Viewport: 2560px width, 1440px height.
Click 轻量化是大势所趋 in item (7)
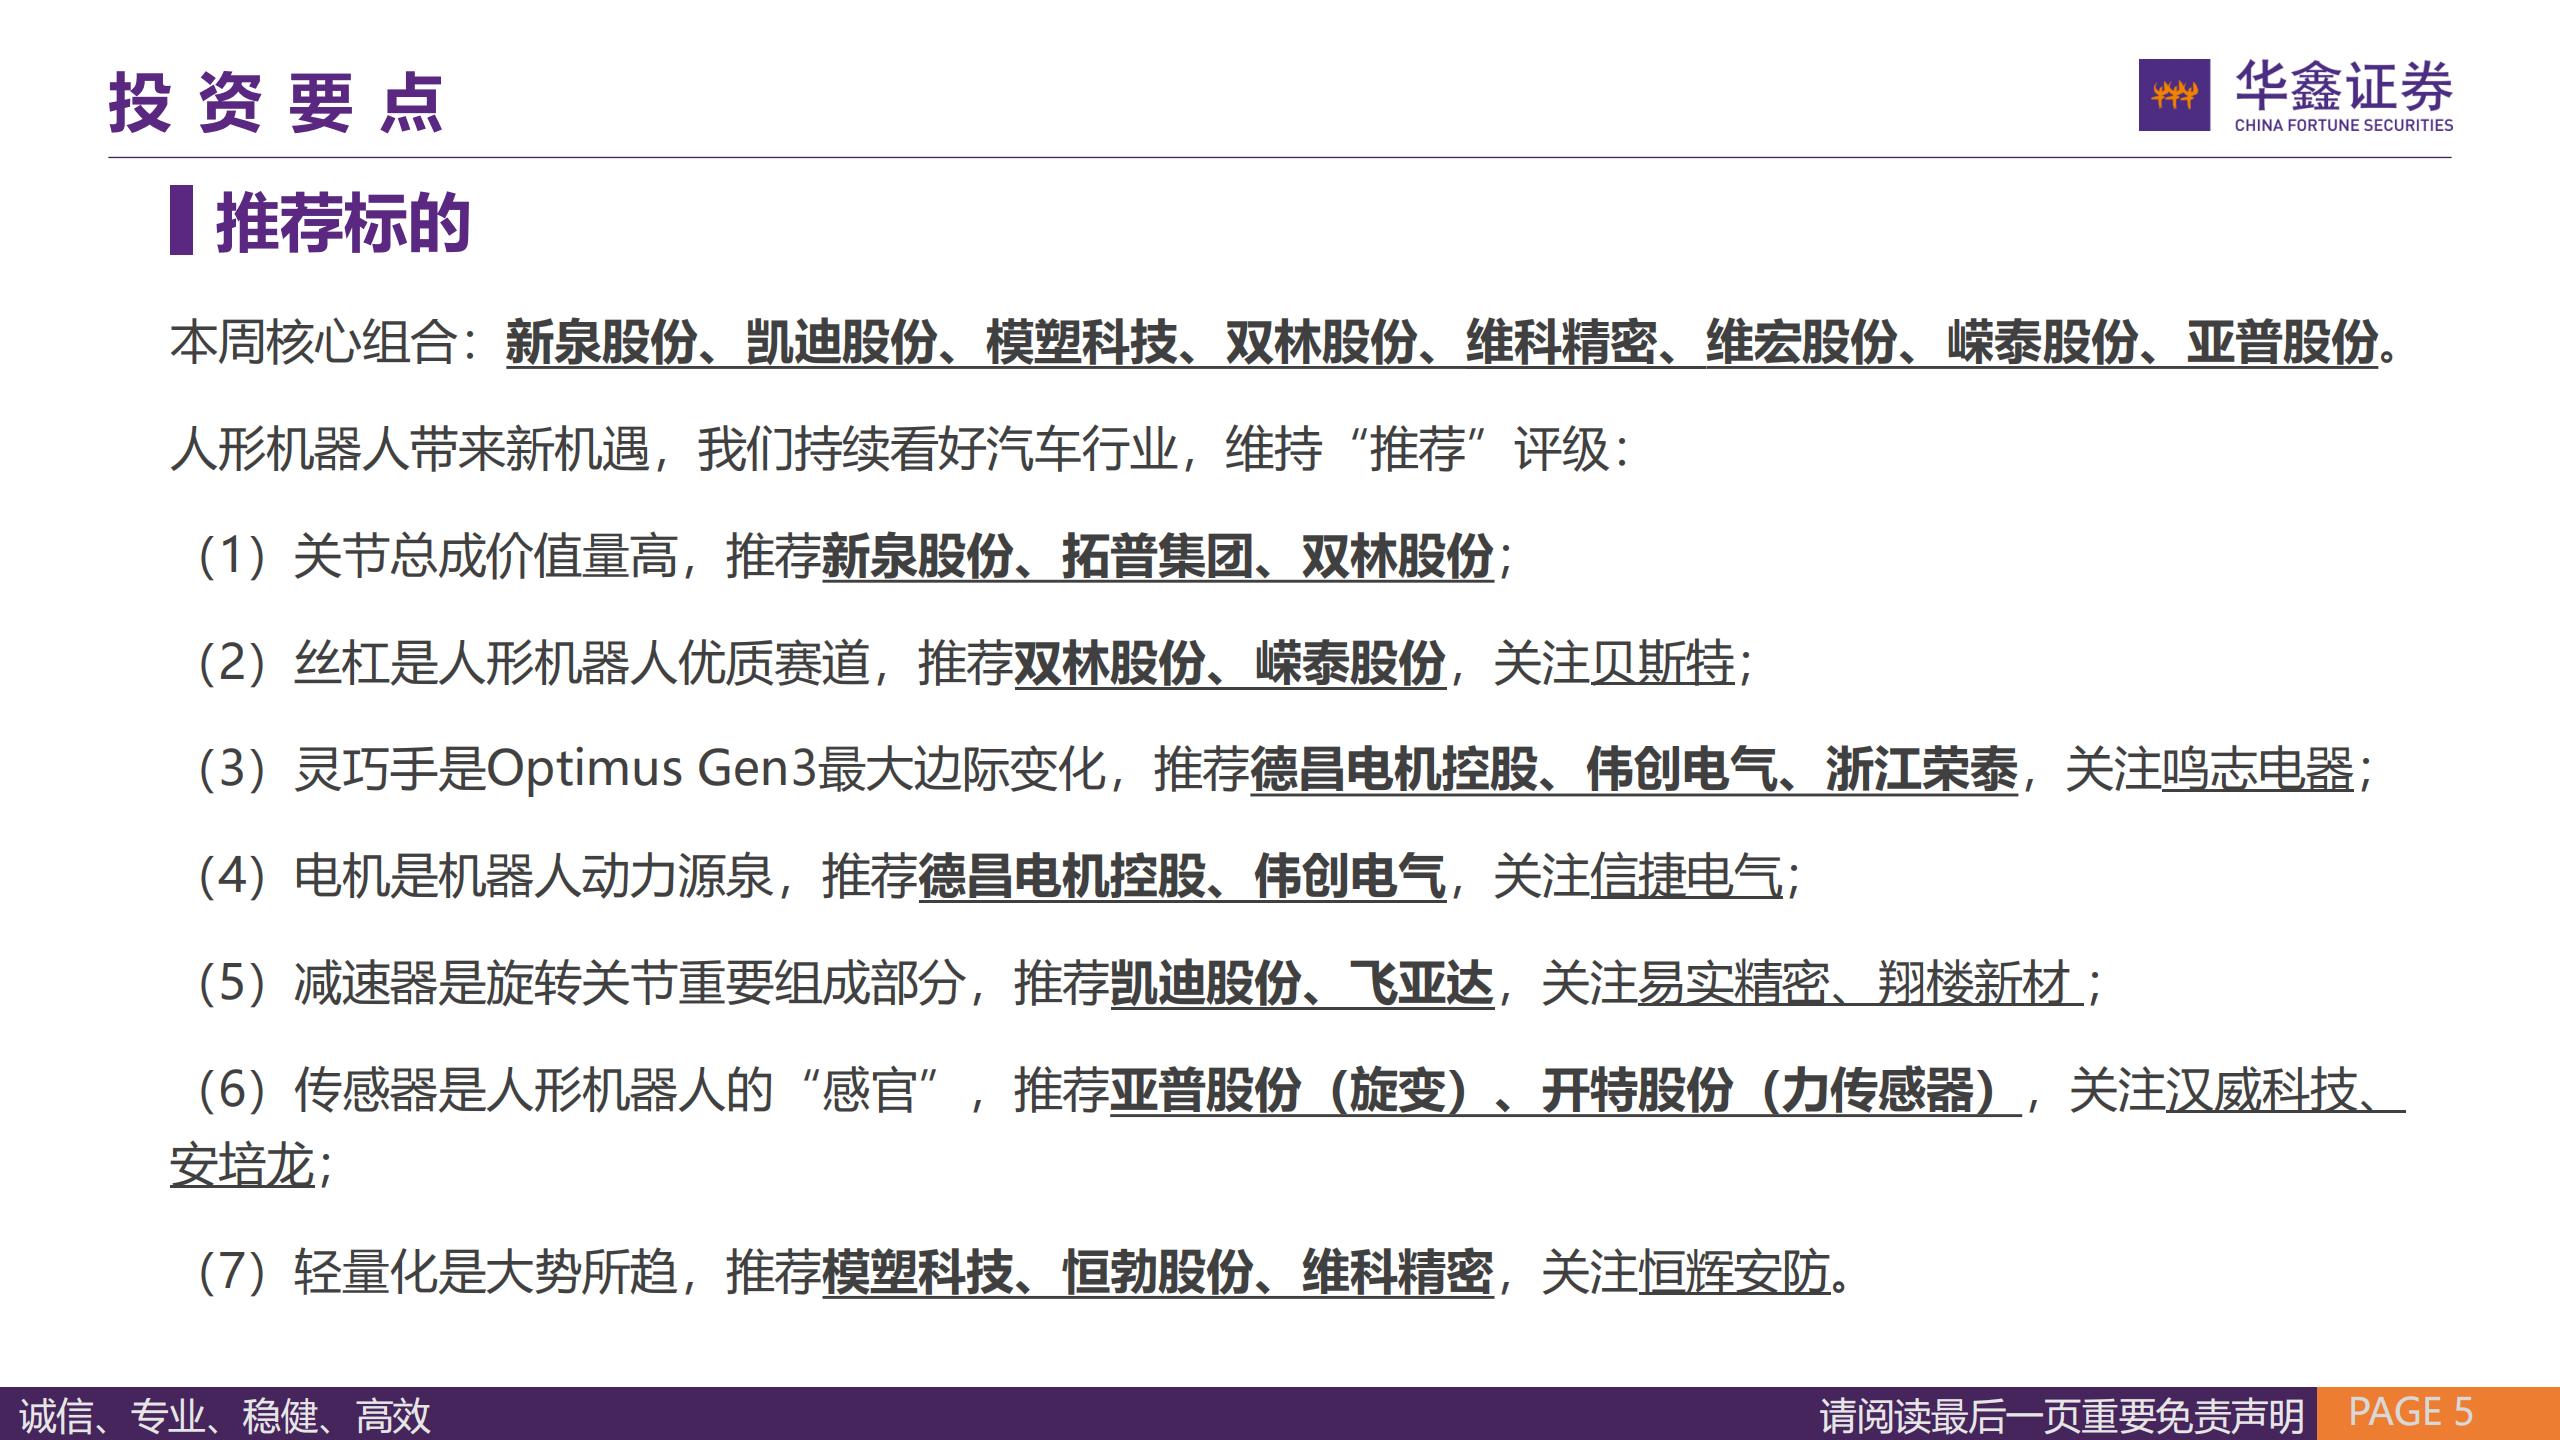485,1273
